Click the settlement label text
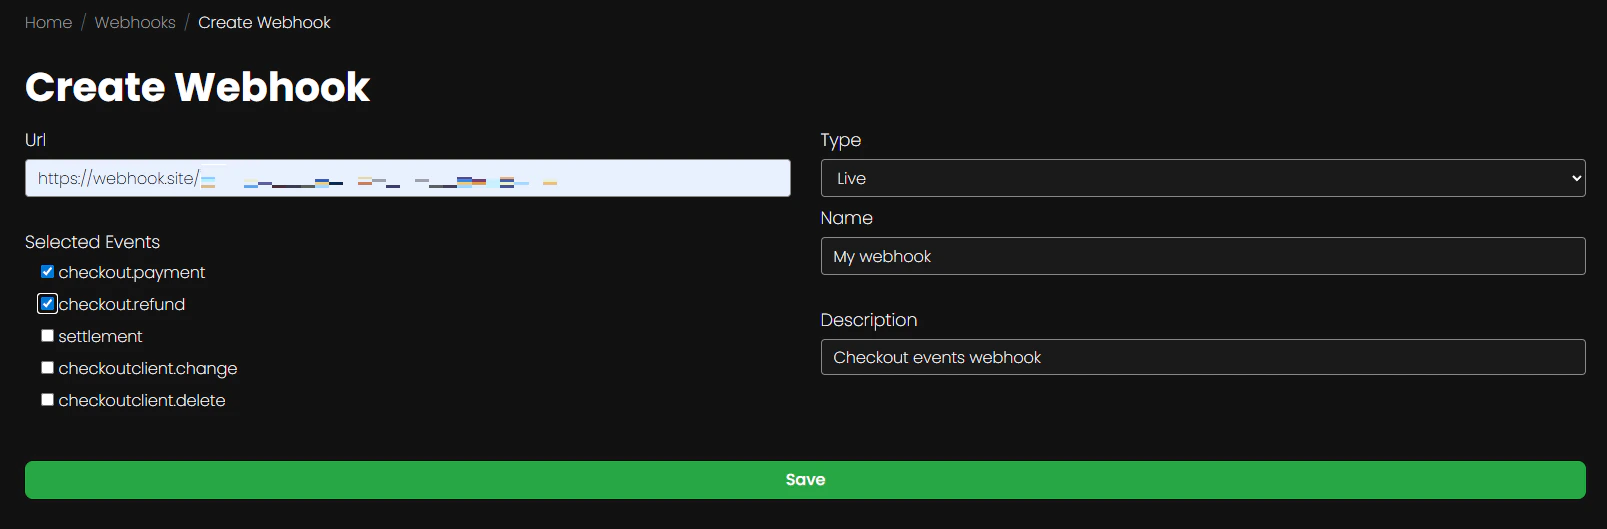 point(100,336)
